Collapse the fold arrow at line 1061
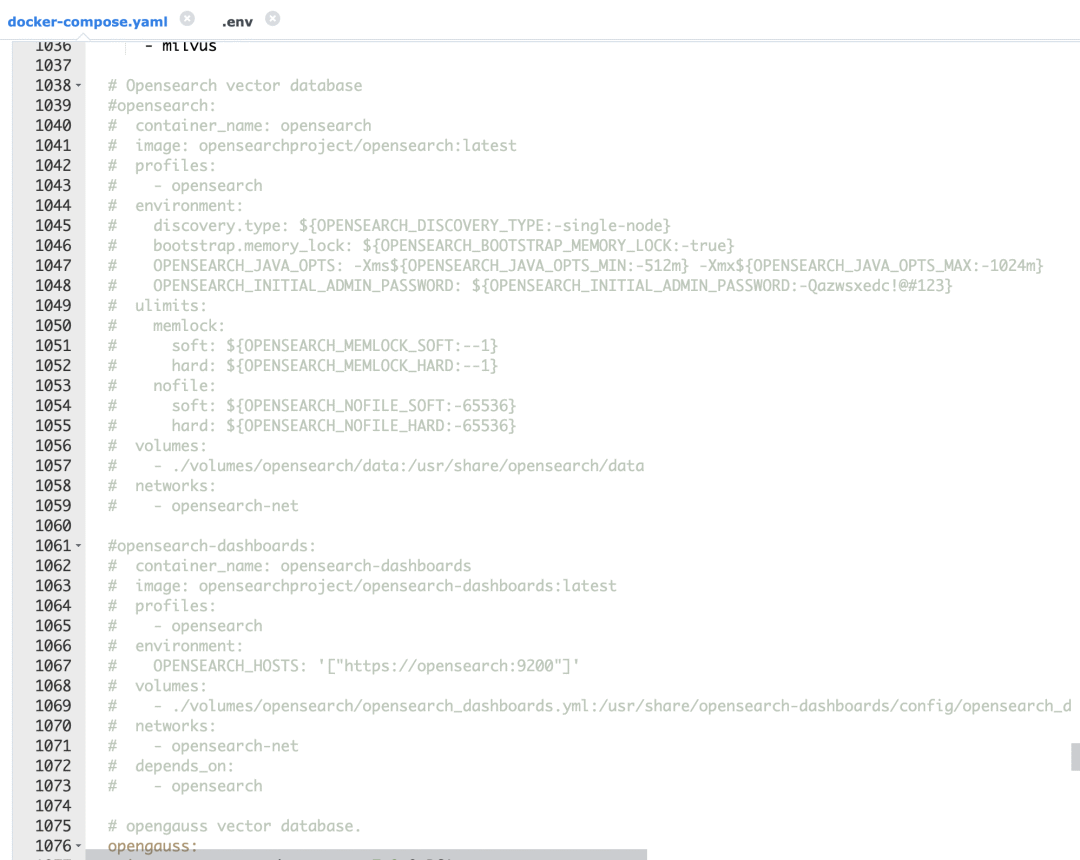 (x=79, y=545)
